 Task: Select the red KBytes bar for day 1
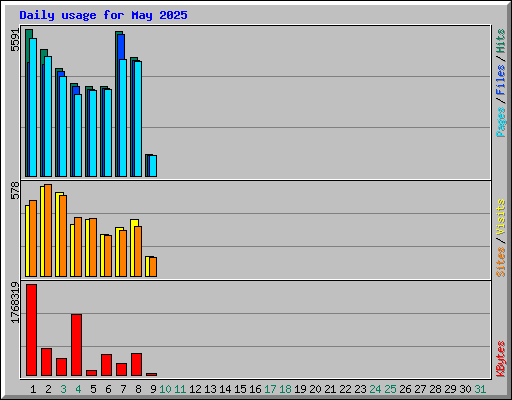pos(32,330)
